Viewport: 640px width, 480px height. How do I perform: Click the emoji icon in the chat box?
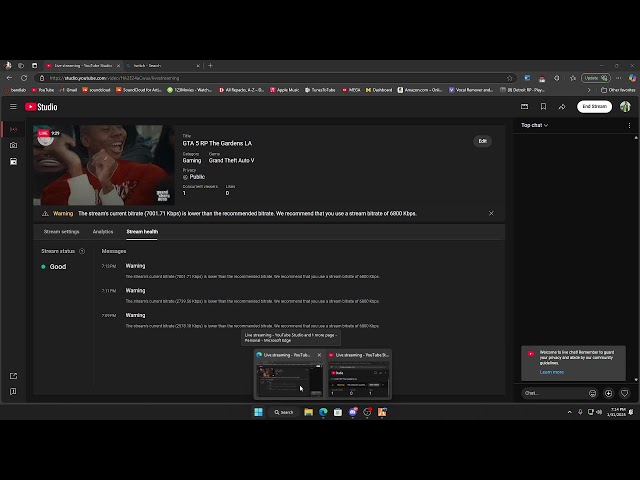click(x=593, y=393)
